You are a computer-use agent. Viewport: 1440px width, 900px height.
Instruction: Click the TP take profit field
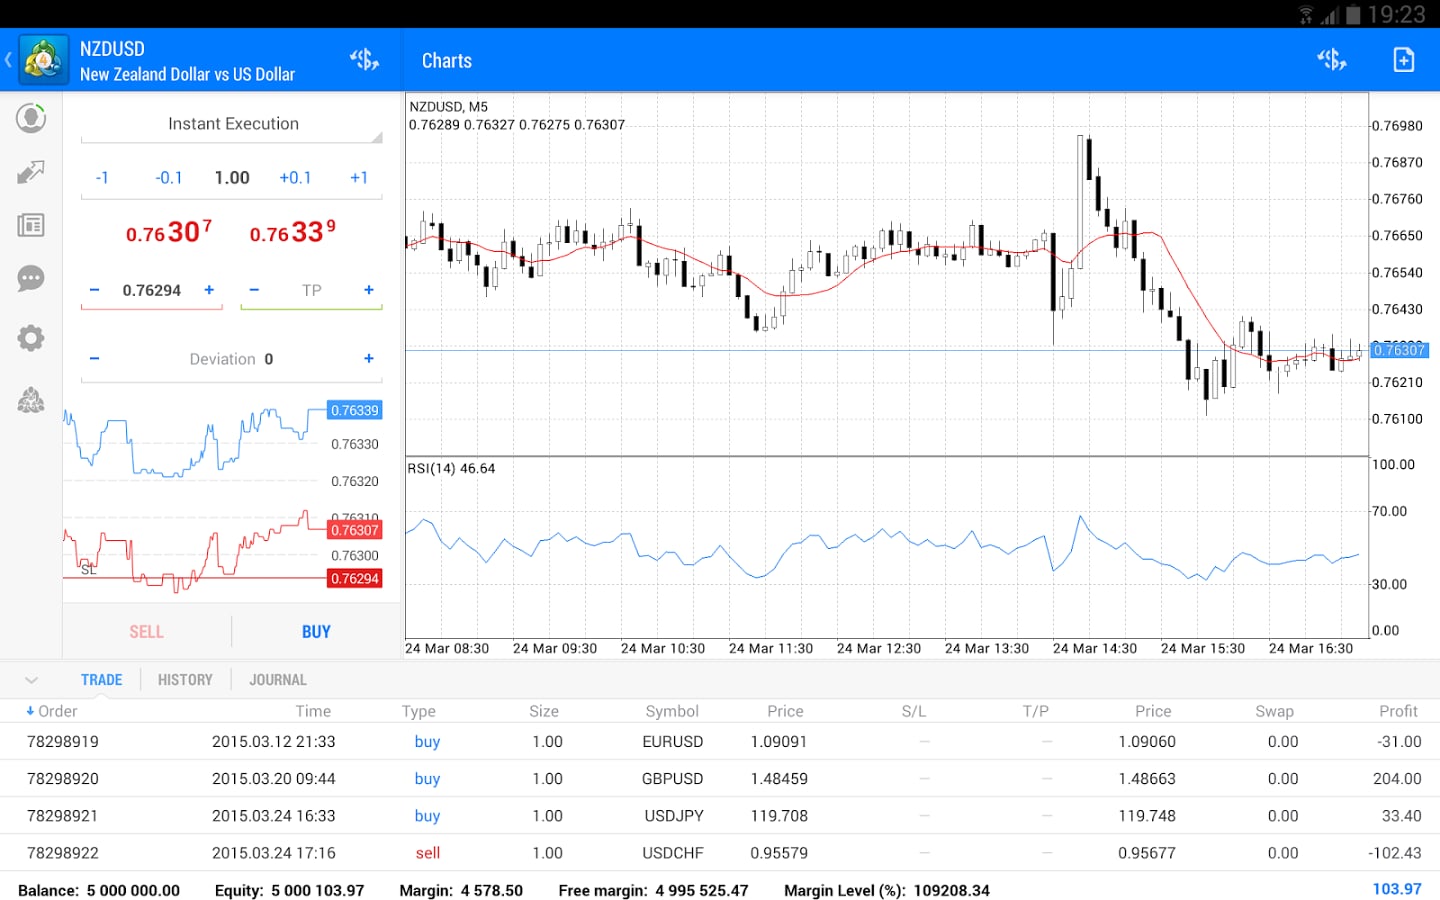[312, 291]
